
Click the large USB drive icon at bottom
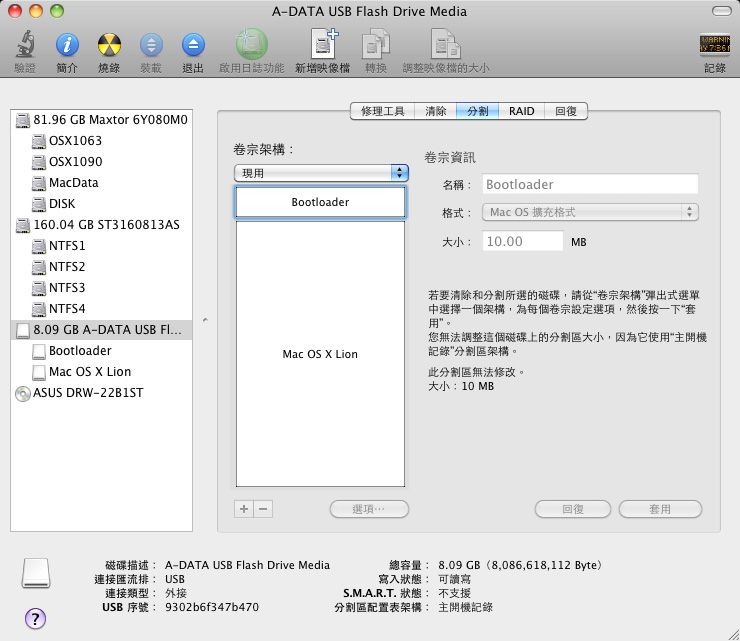[x=36, y=573]
